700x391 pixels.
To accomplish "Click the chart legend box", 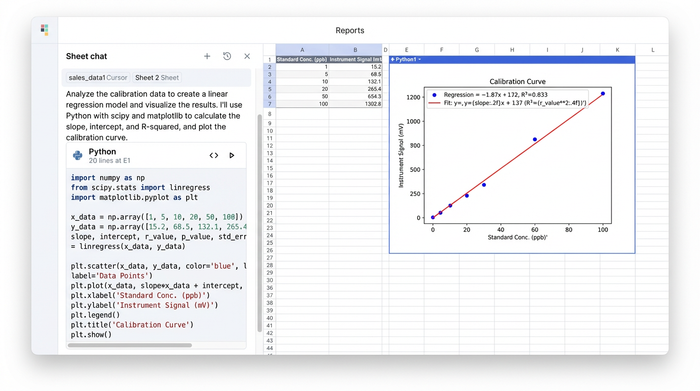I will click(x=508, y=99).
